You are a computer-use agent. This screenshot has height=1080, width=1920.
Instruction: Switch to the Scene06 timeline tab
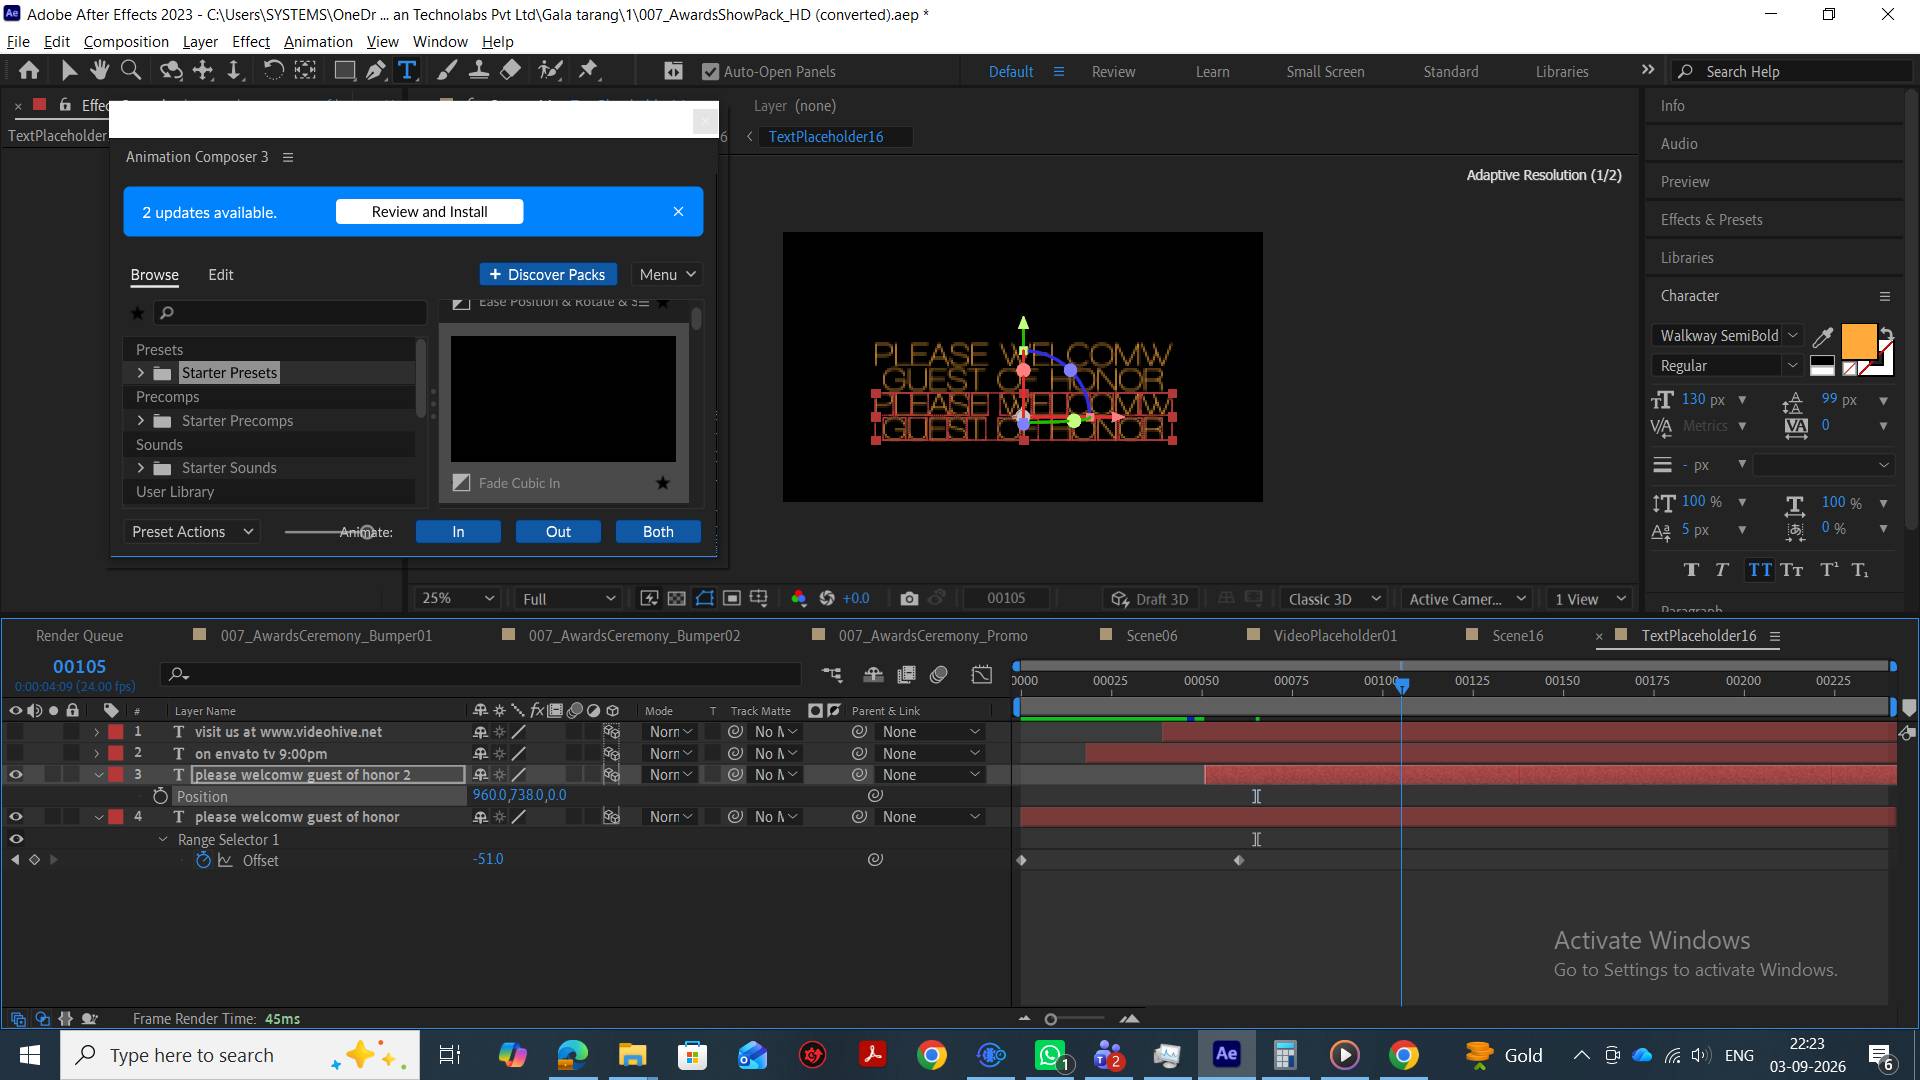click(x=1151, y=635)
